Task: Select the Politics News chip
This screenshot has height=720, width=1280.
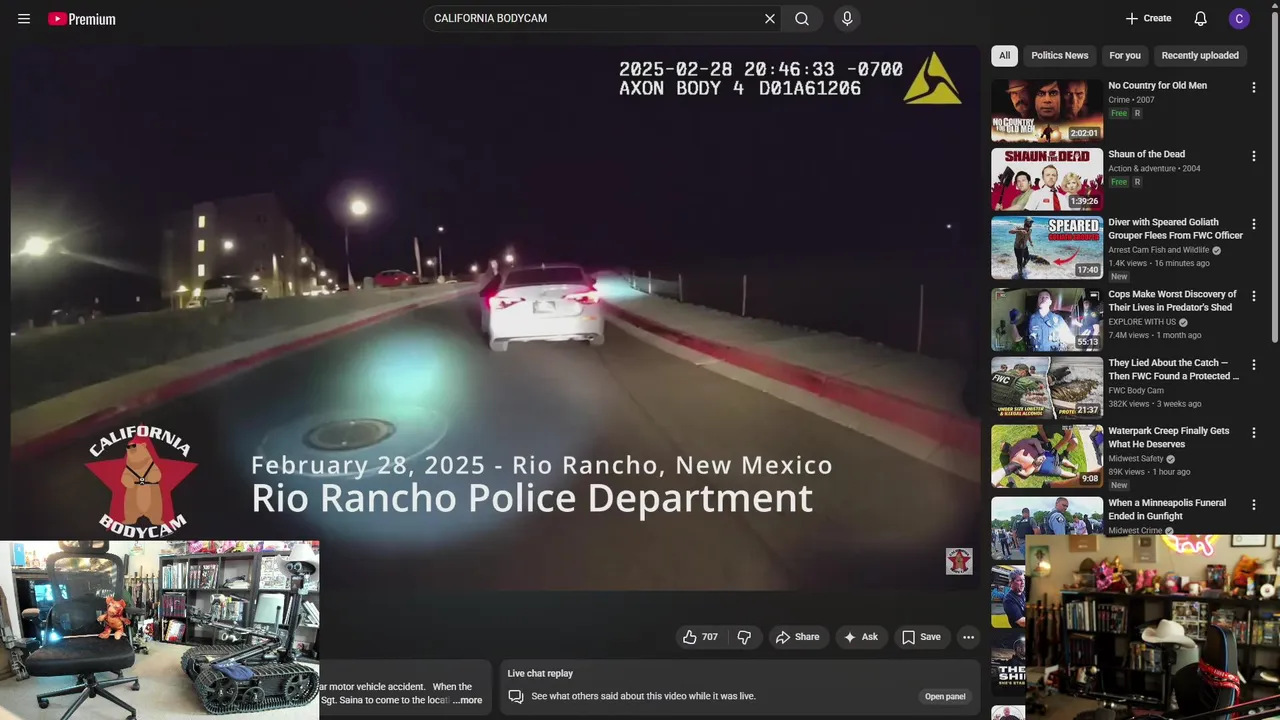Action: 1059,56
